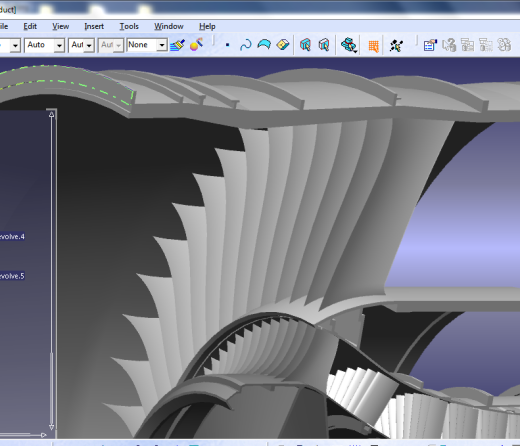
Task: Click the Snap to point icon
Action: coord(396,46)
